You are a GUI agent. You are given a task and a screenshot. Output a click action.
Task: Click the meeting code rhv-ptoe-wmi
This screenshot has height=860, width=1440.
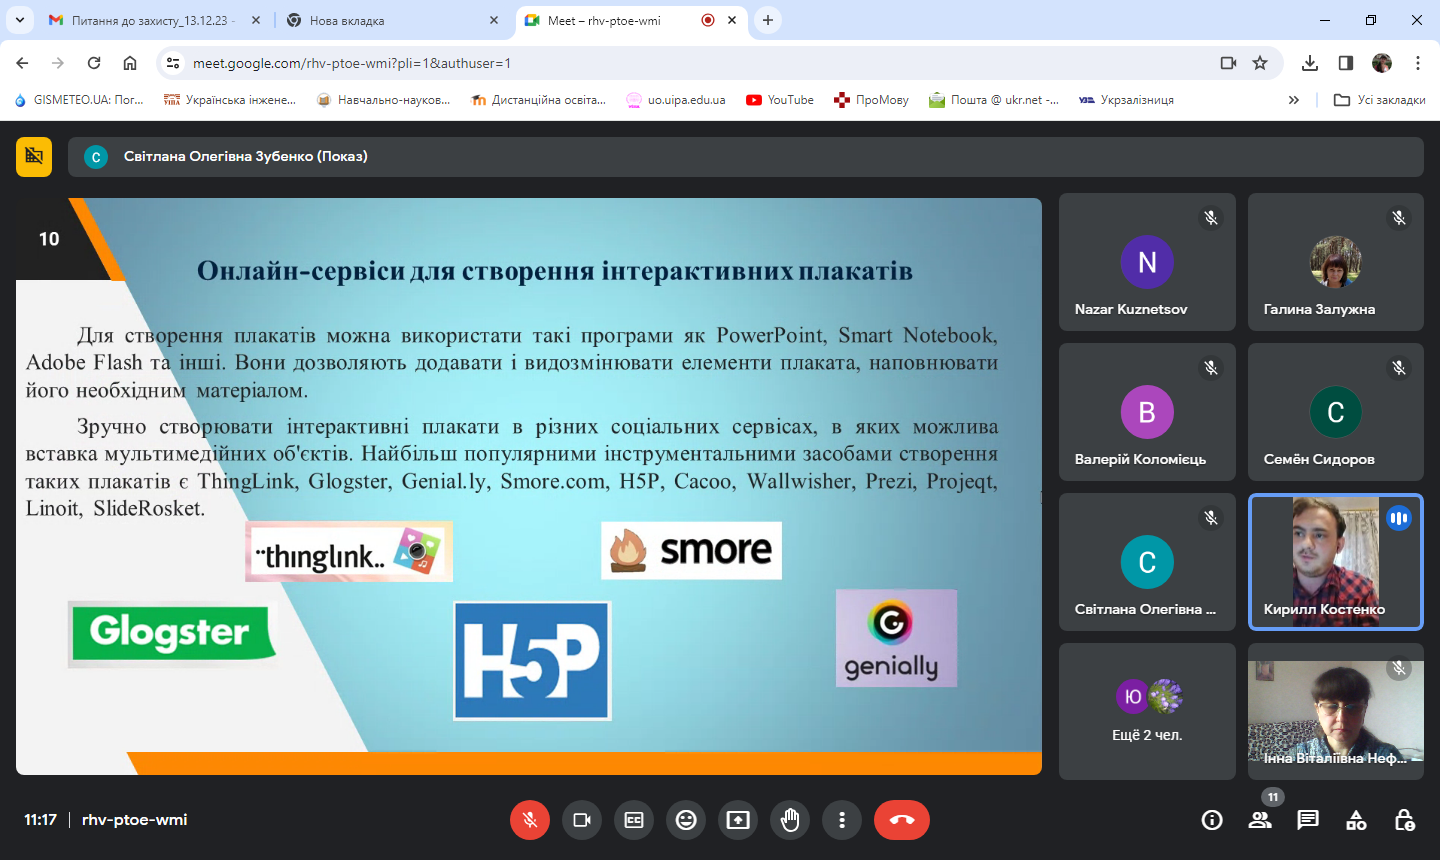pos(135,820)
